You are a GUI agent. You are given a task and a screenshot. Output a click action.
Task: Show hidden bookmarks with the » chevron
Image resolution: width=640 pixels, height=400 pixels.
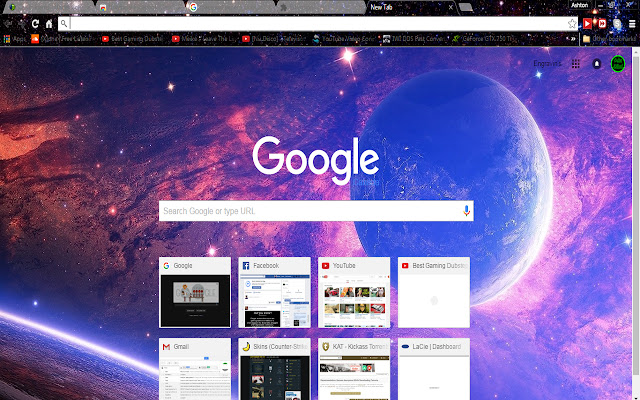tap(573, 39)
